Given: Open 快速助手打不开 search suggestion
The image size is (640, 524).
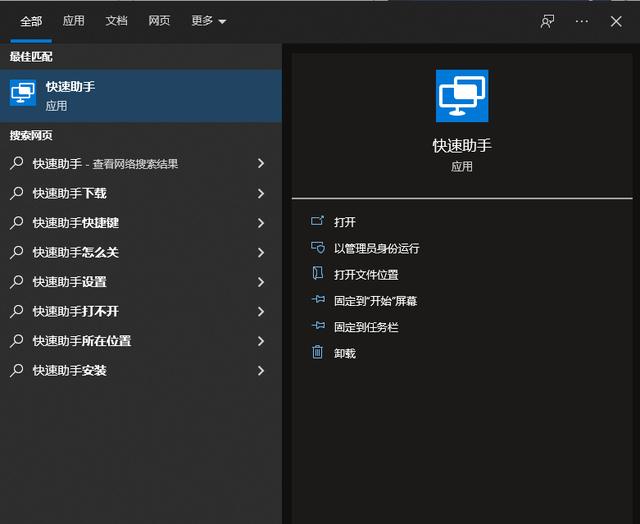Looking at the screenshot, I should [76, 311].
